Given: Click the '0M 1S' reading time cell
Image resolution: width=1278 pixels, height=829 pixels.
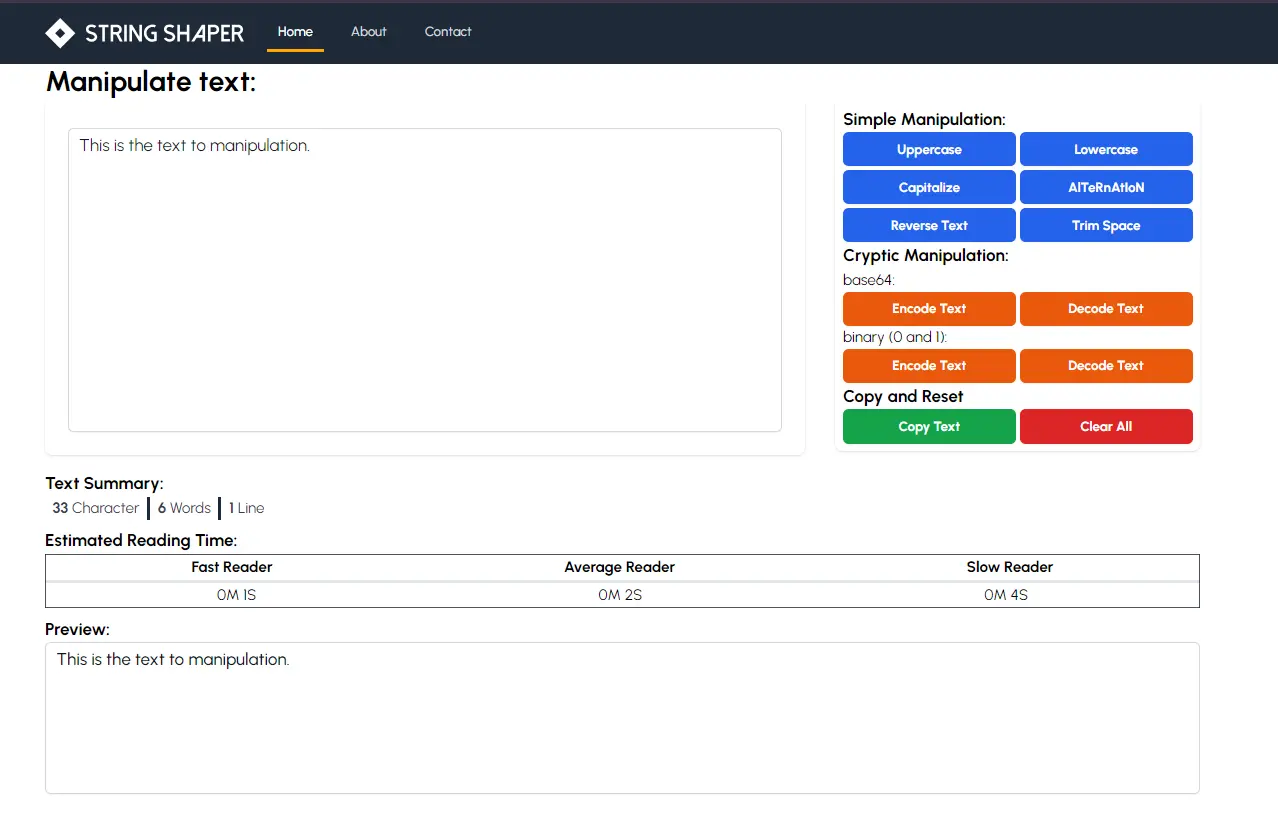Looking at the screenshot, I should [x=236, y=595].
